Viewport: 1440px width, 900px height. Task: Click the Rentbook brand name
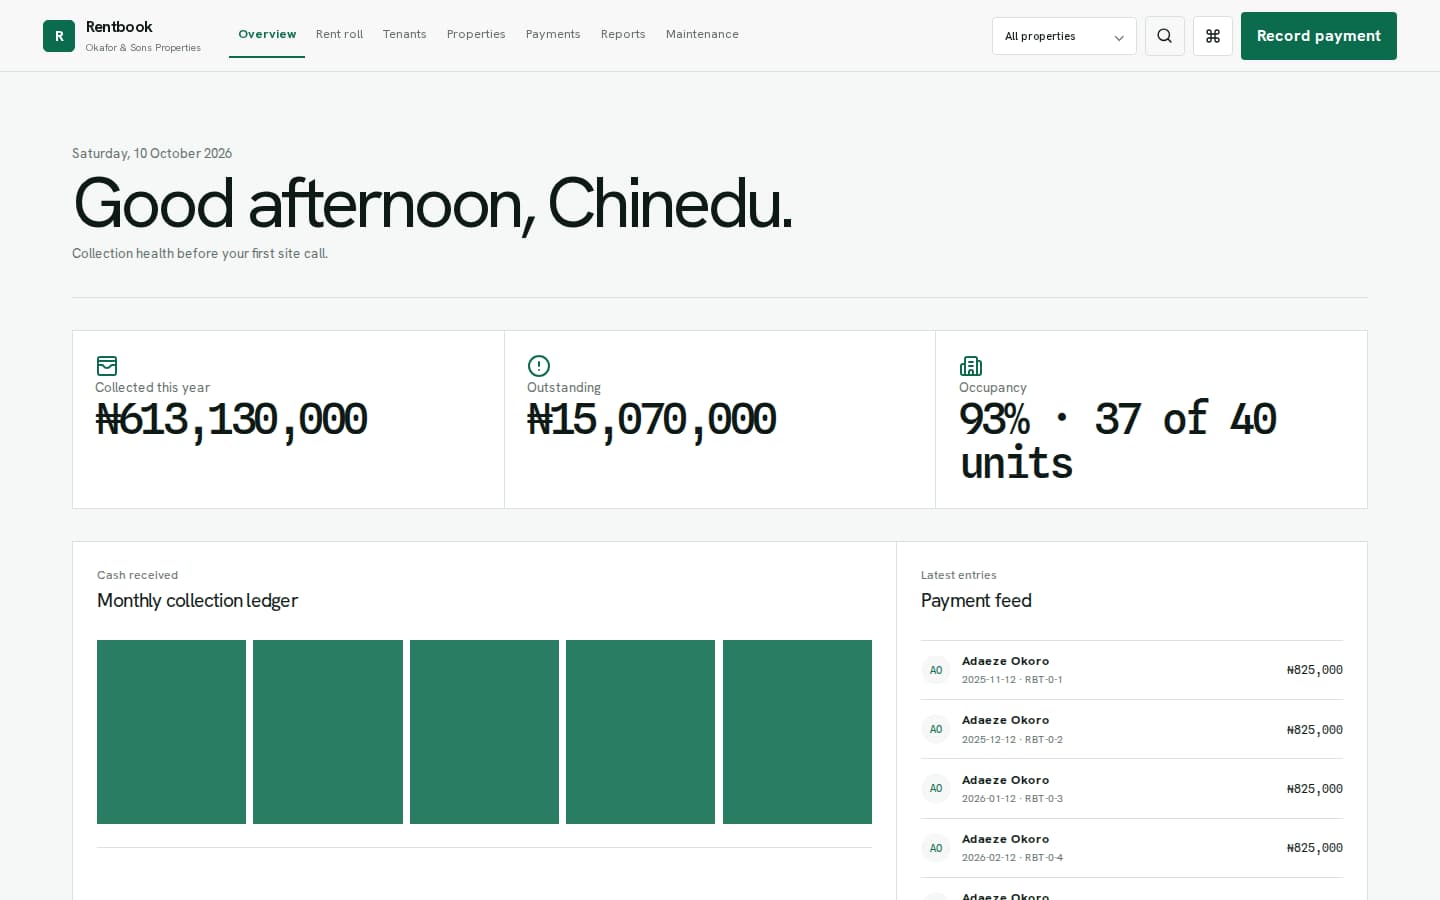coord(119,27)
